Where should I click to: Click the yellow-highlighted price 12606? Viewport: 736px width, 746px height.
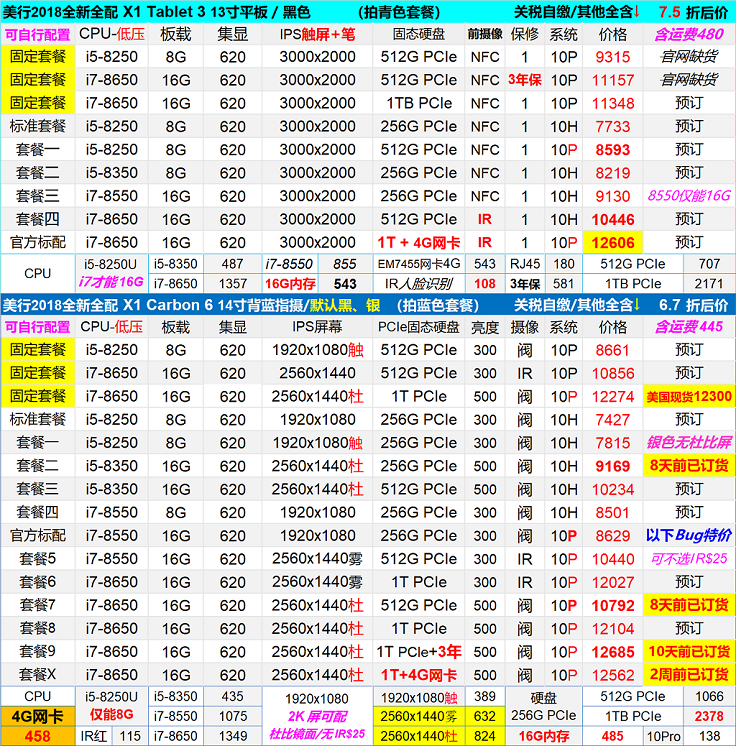613,243
